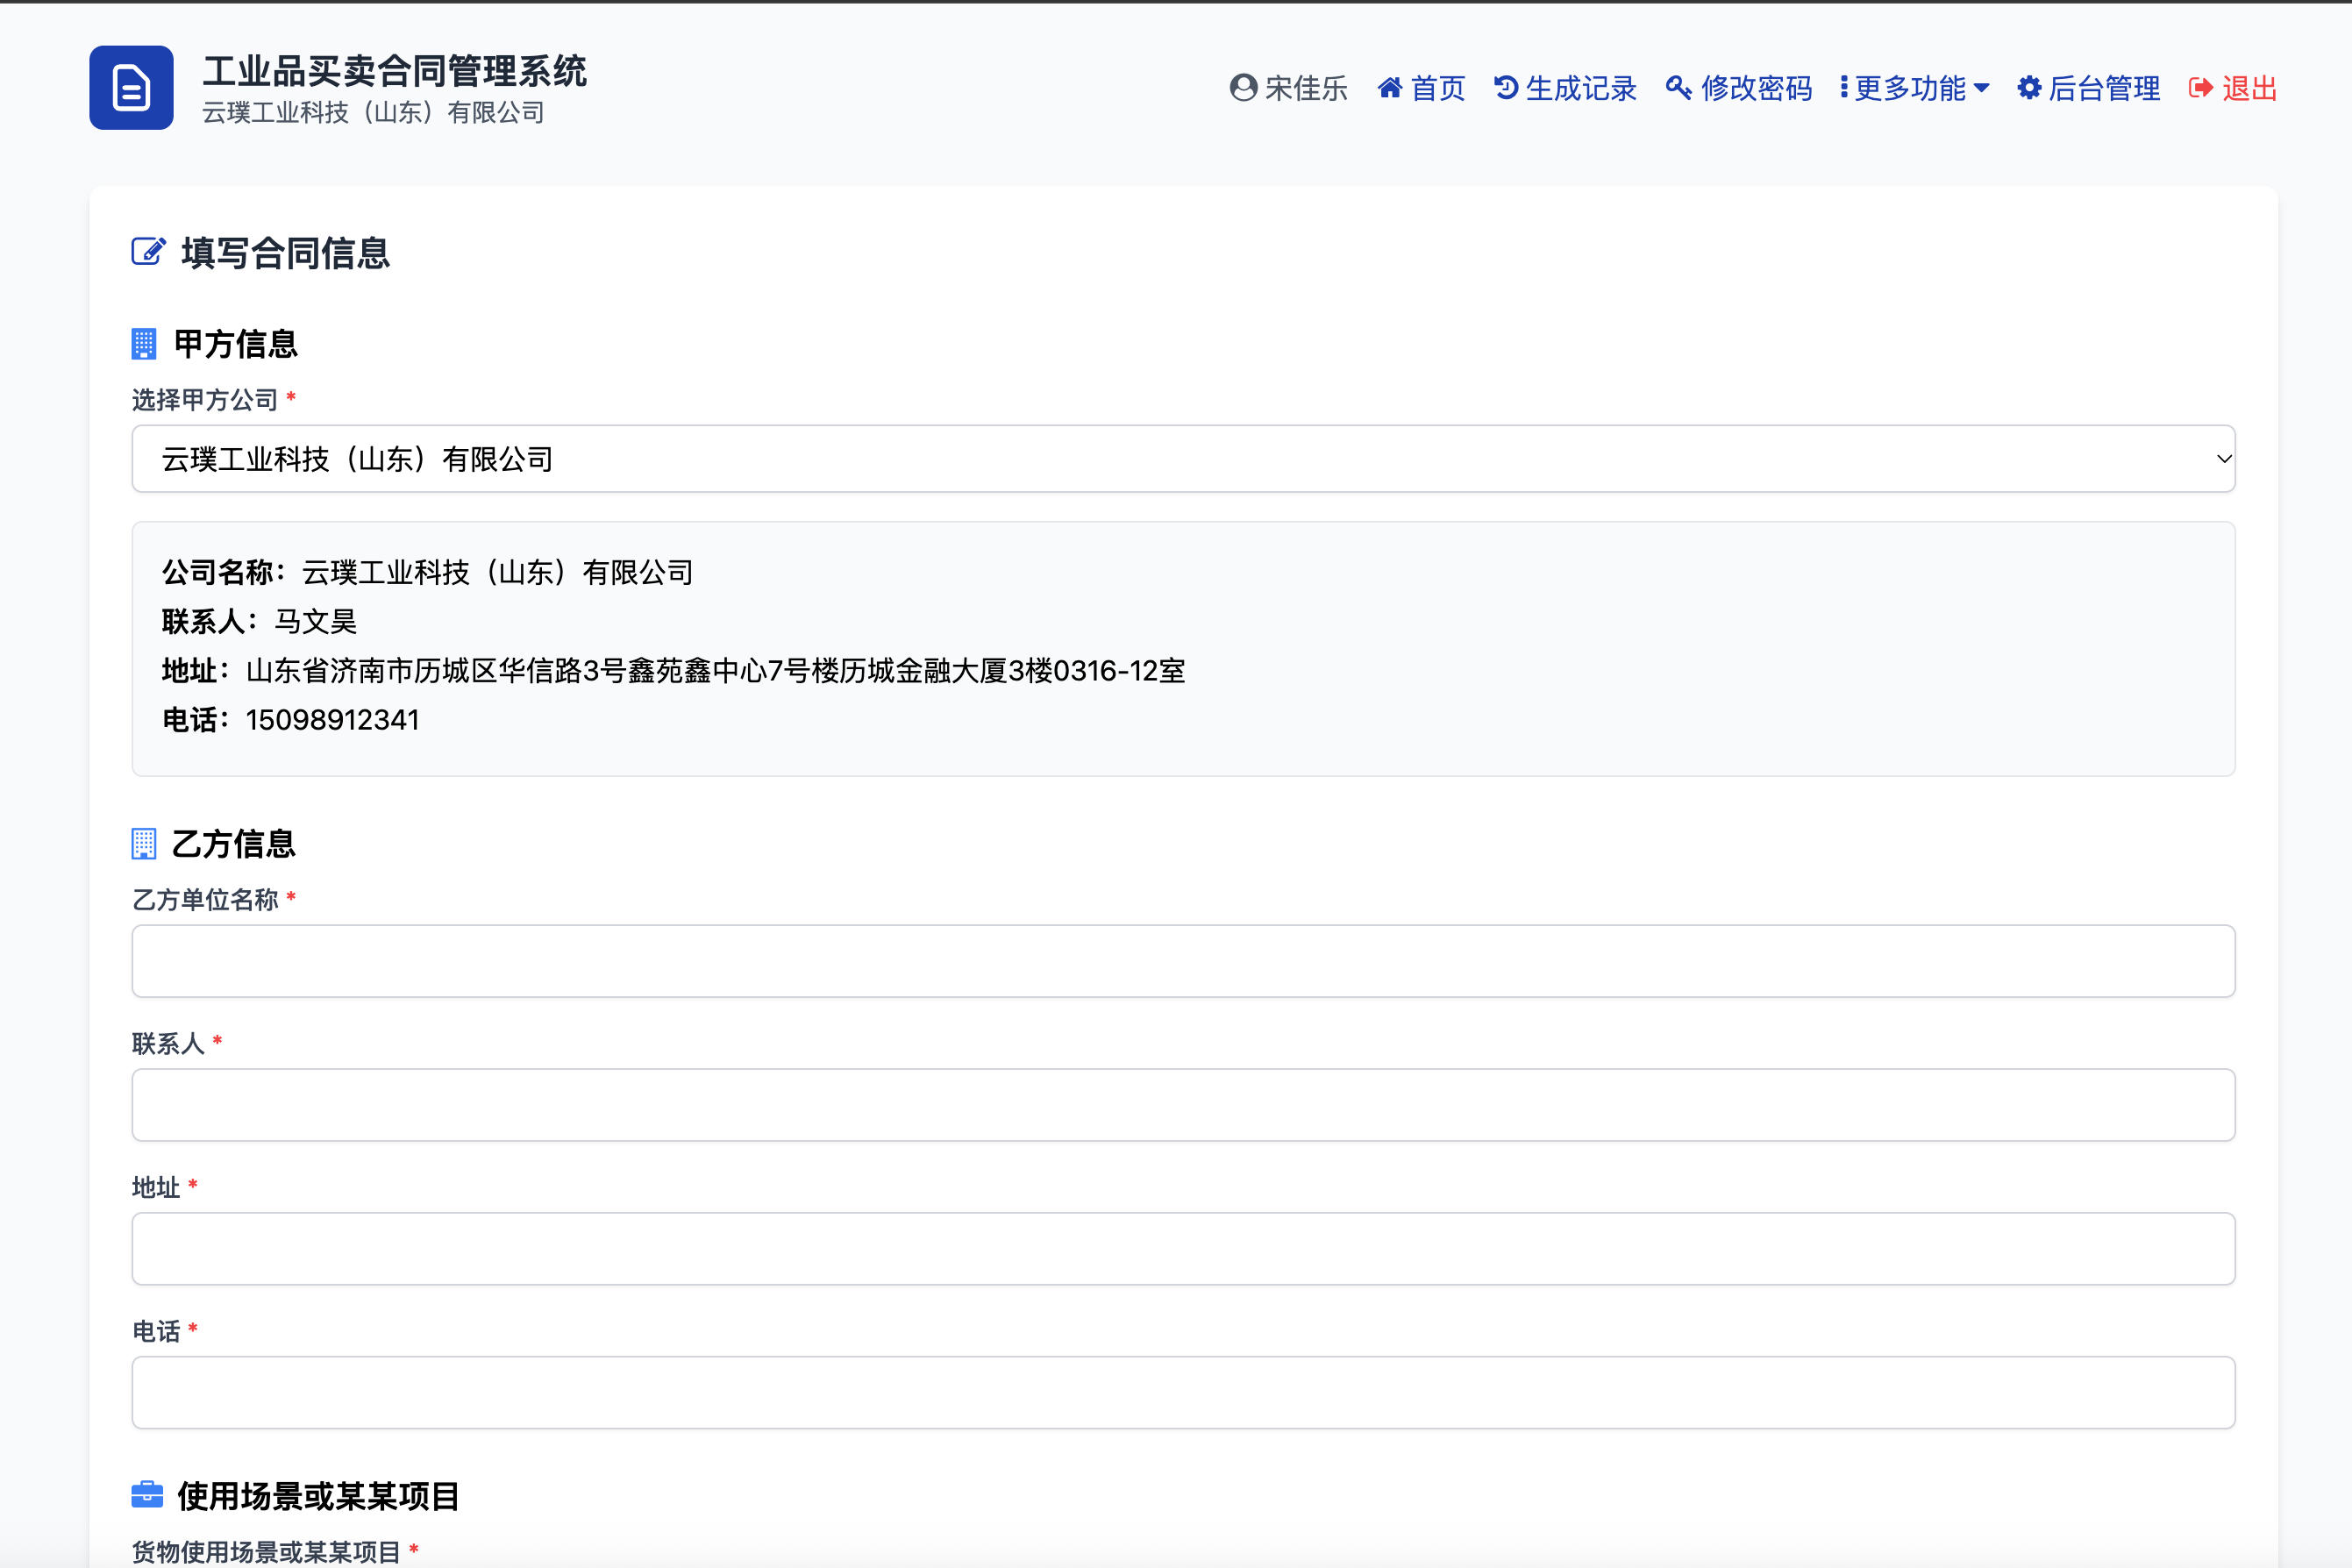Go to 修改密码 link
The width and height of the screenshot is (2352, 1568).
(x=1739, y=88)
